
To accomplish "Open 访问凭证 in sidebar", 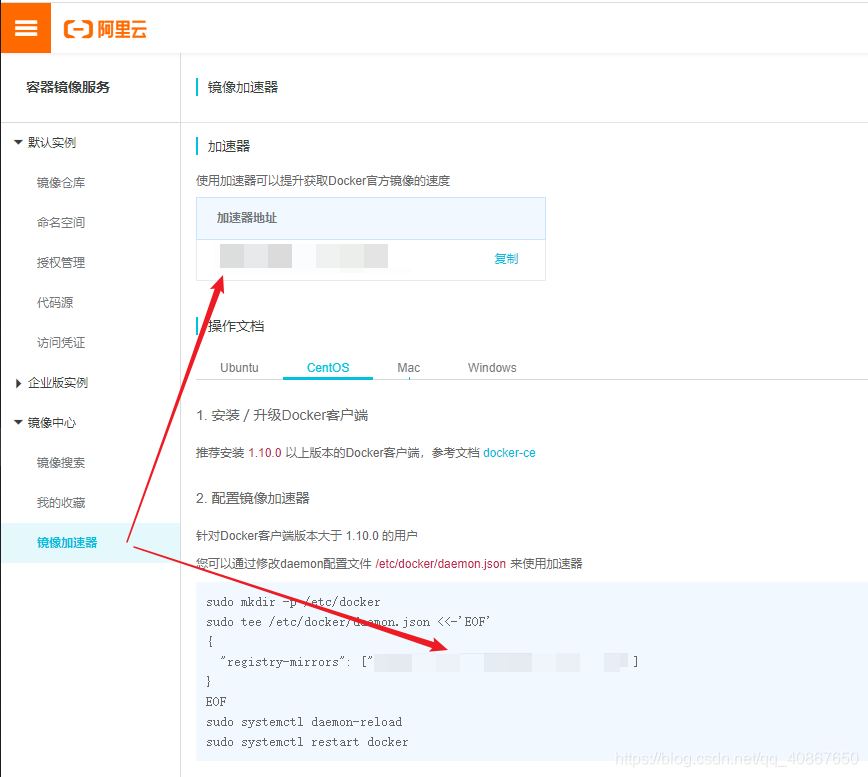I will click(x=61, y=343).
